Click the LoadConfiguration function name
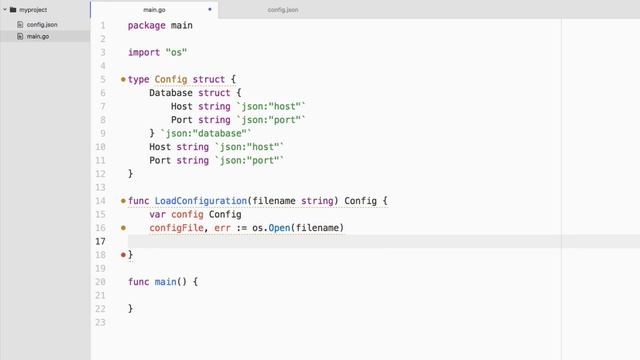This screenshot has height=360, width=640. click(x=200, y=201)
